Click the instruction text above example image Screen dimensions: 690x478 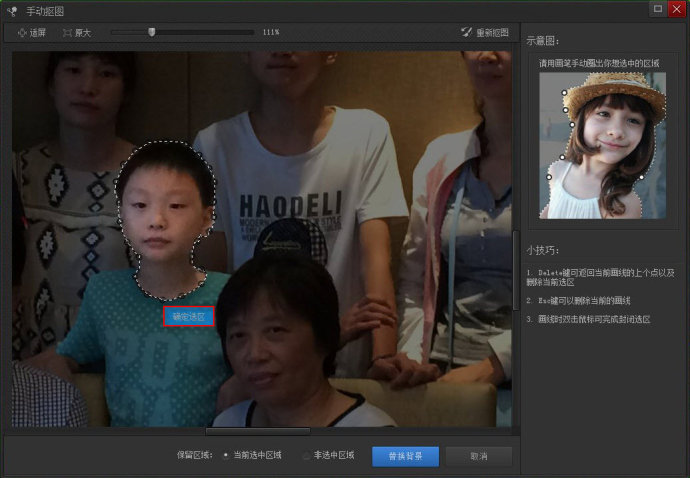pyautogui.click(x=599, y=63)
